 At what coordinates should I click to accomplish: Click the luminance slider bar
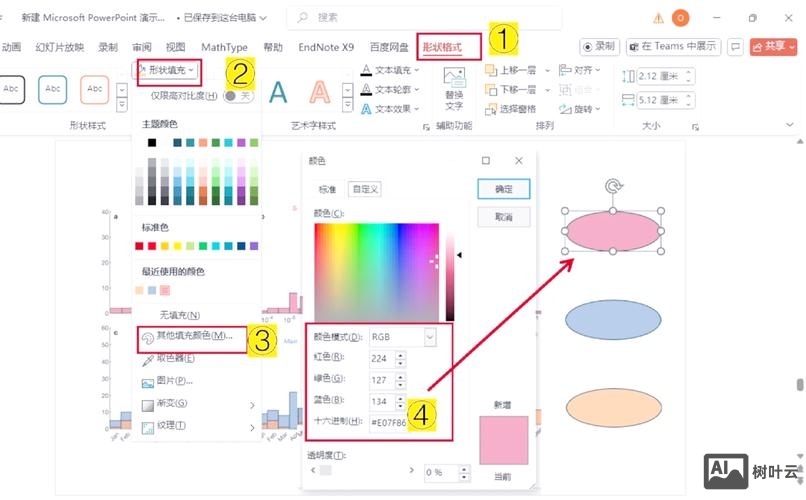(x=450, y=272)
